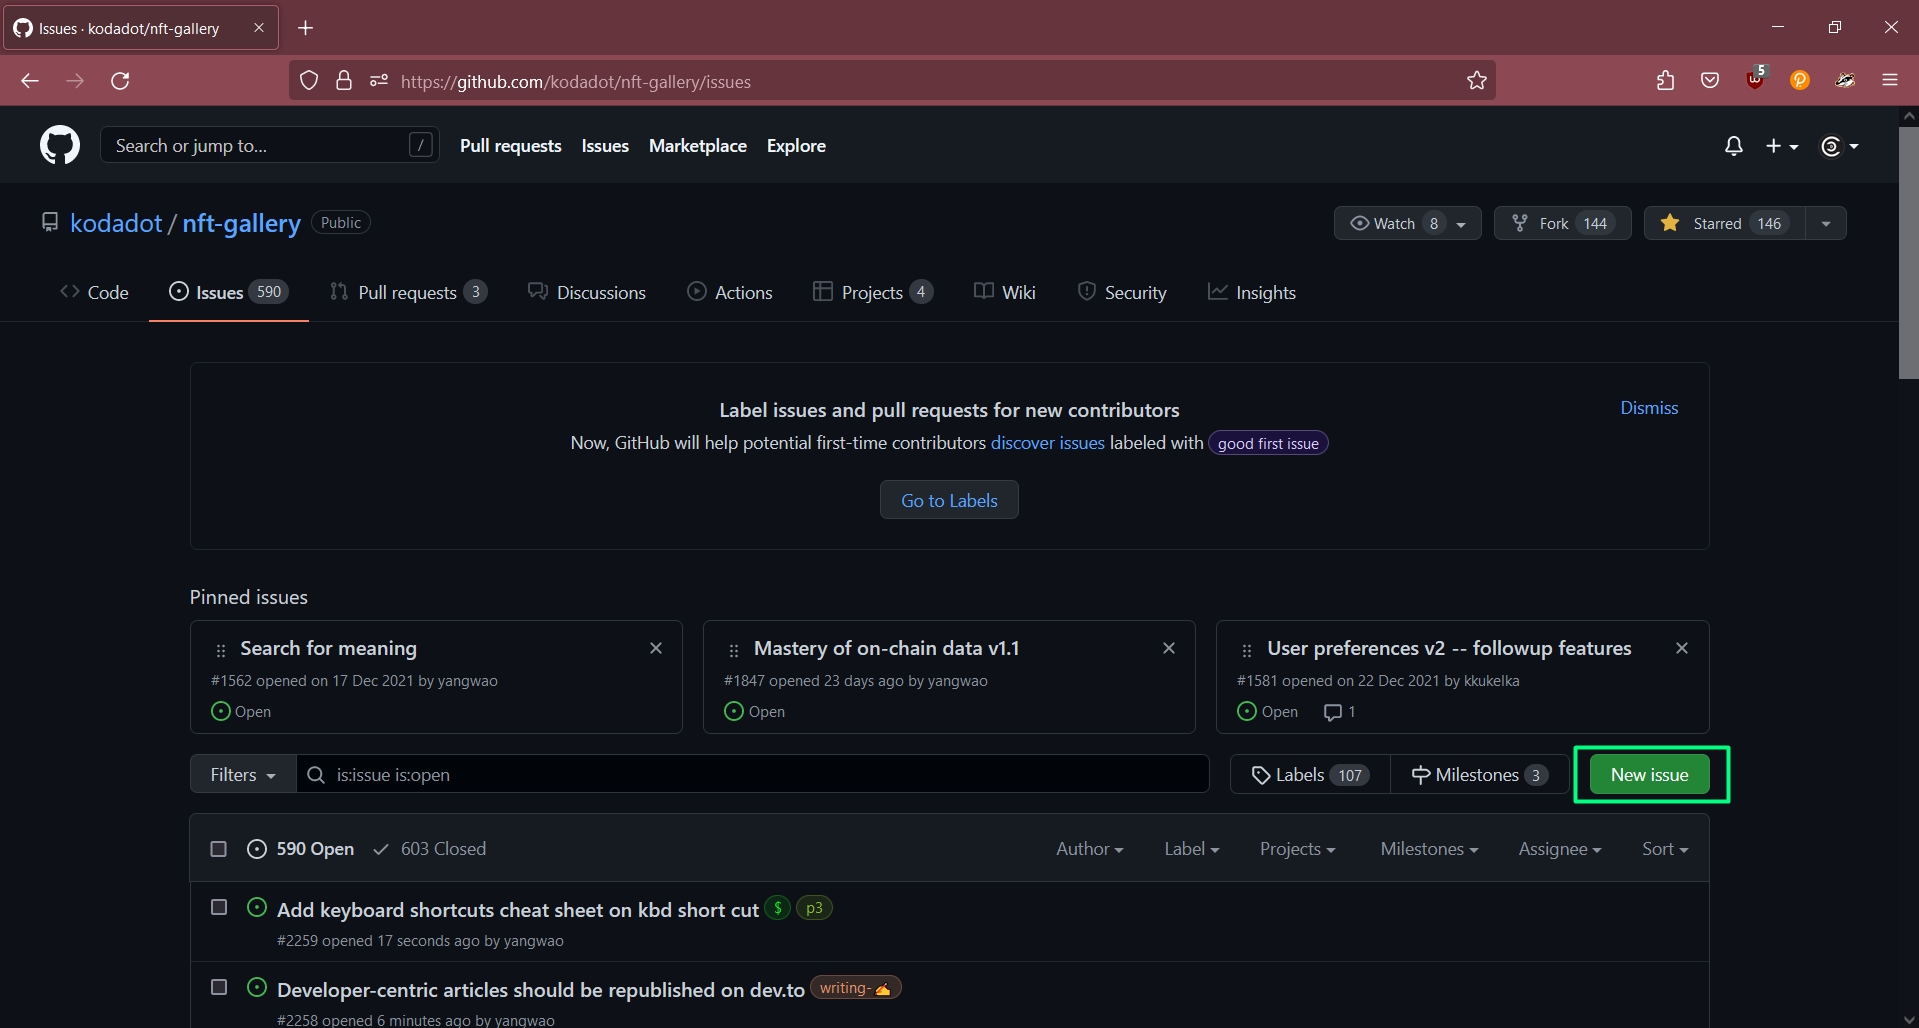
Task: Switch to the Pull requests tab
Action: (x=407, y=292)
